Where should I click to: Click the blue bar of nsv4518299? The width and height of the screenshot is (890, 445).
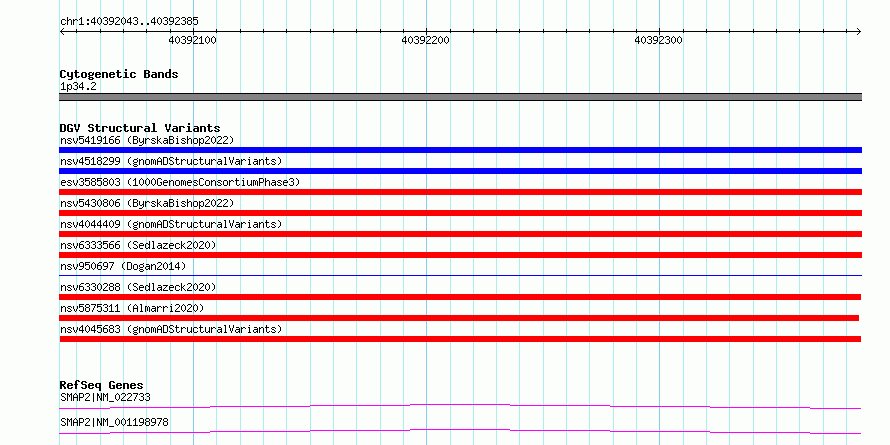[460, 171]
